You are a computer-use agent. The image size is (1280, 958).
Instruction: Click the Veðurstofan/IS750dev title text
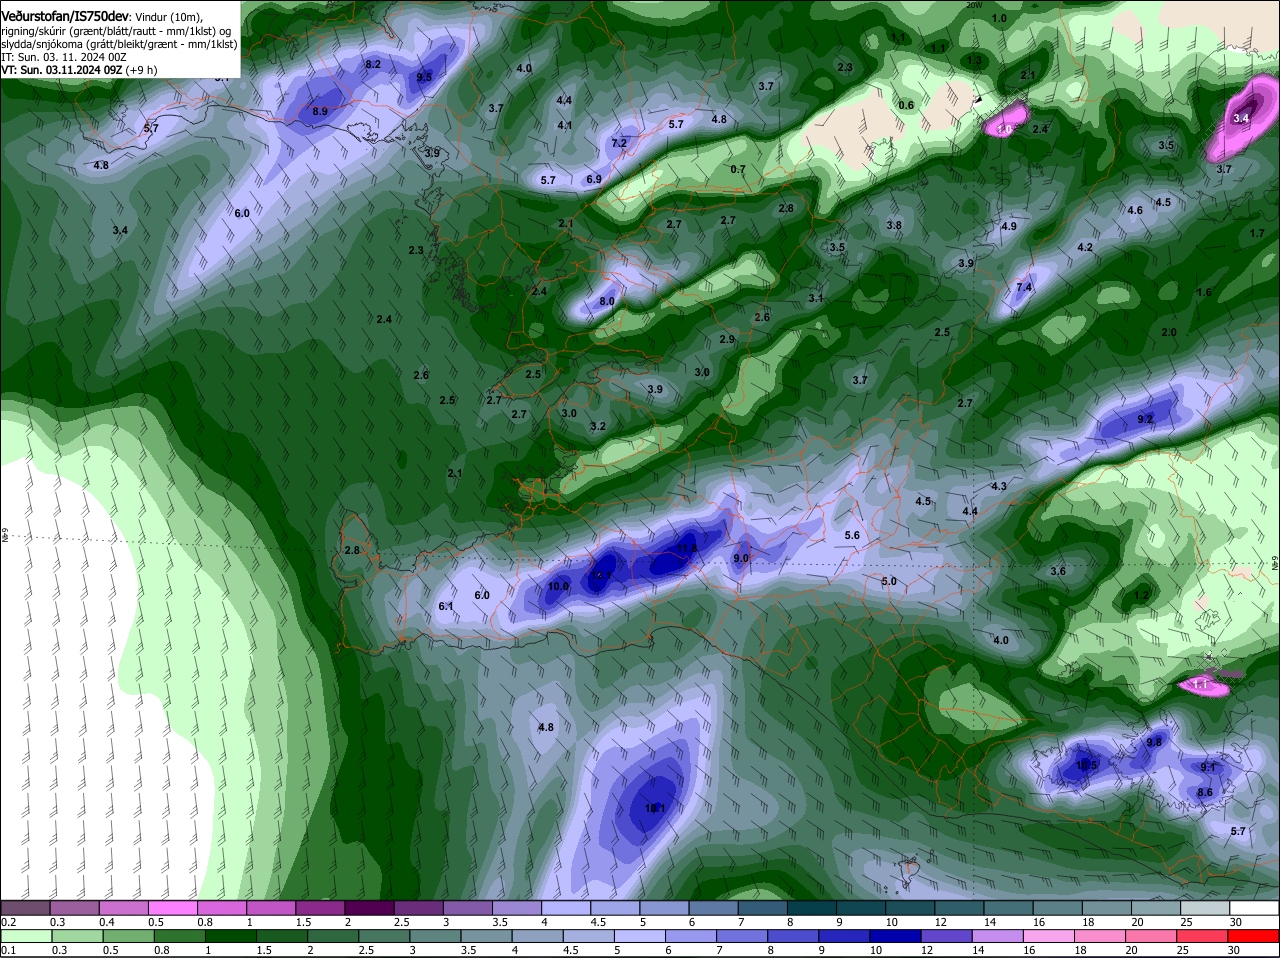[x=64, y=17]
